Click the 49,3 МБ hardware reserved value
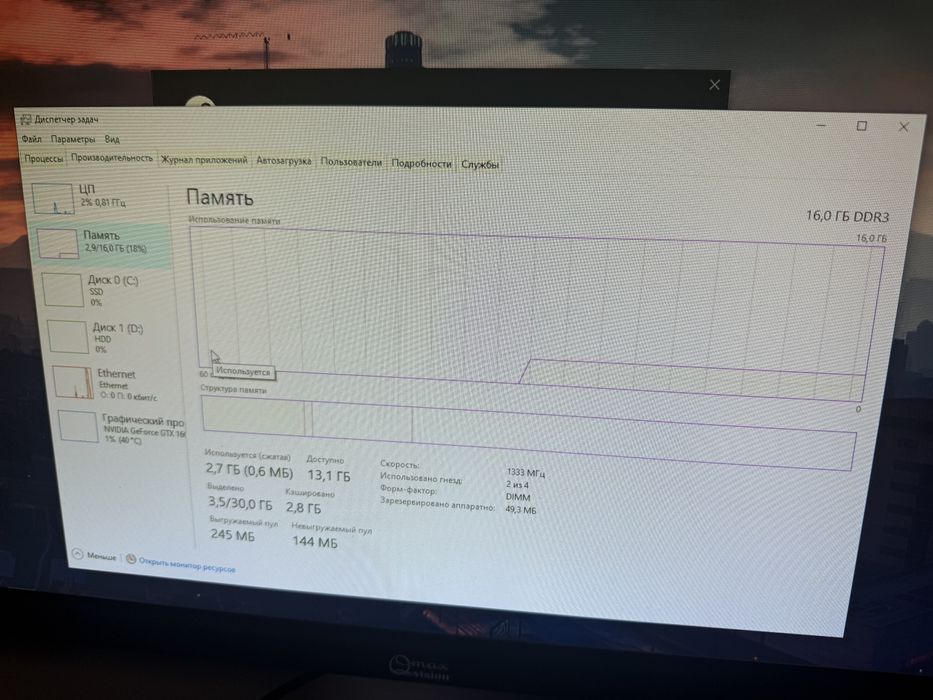933x700 pixels. coord(521,510)
